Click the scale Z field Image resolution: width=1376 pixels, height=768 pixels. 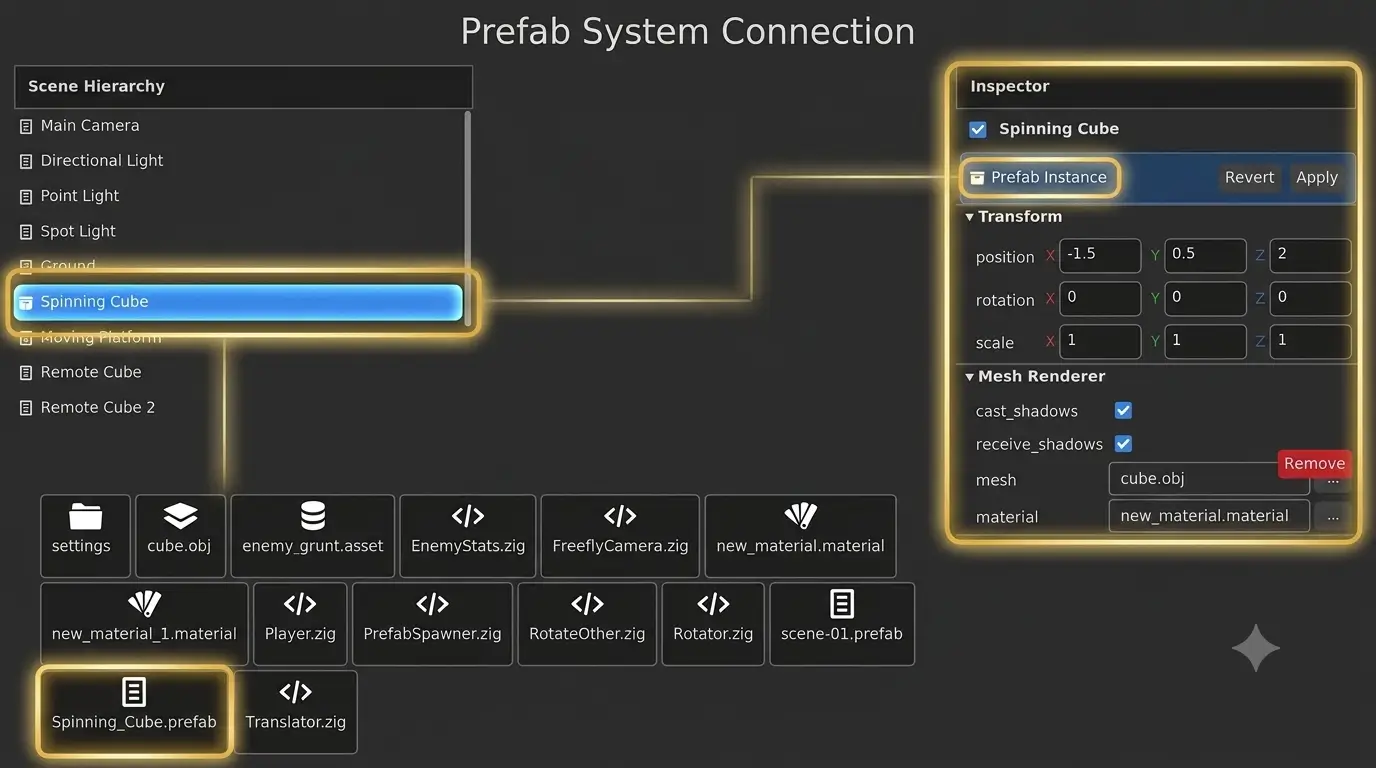[1310, 341]
